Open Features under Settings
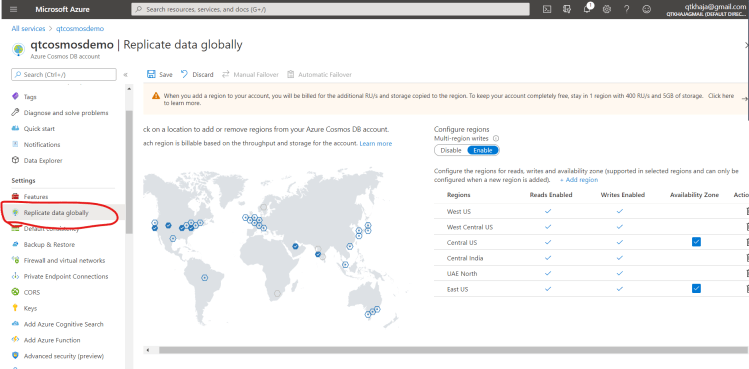The image size is (749, 369). point(36,196)
